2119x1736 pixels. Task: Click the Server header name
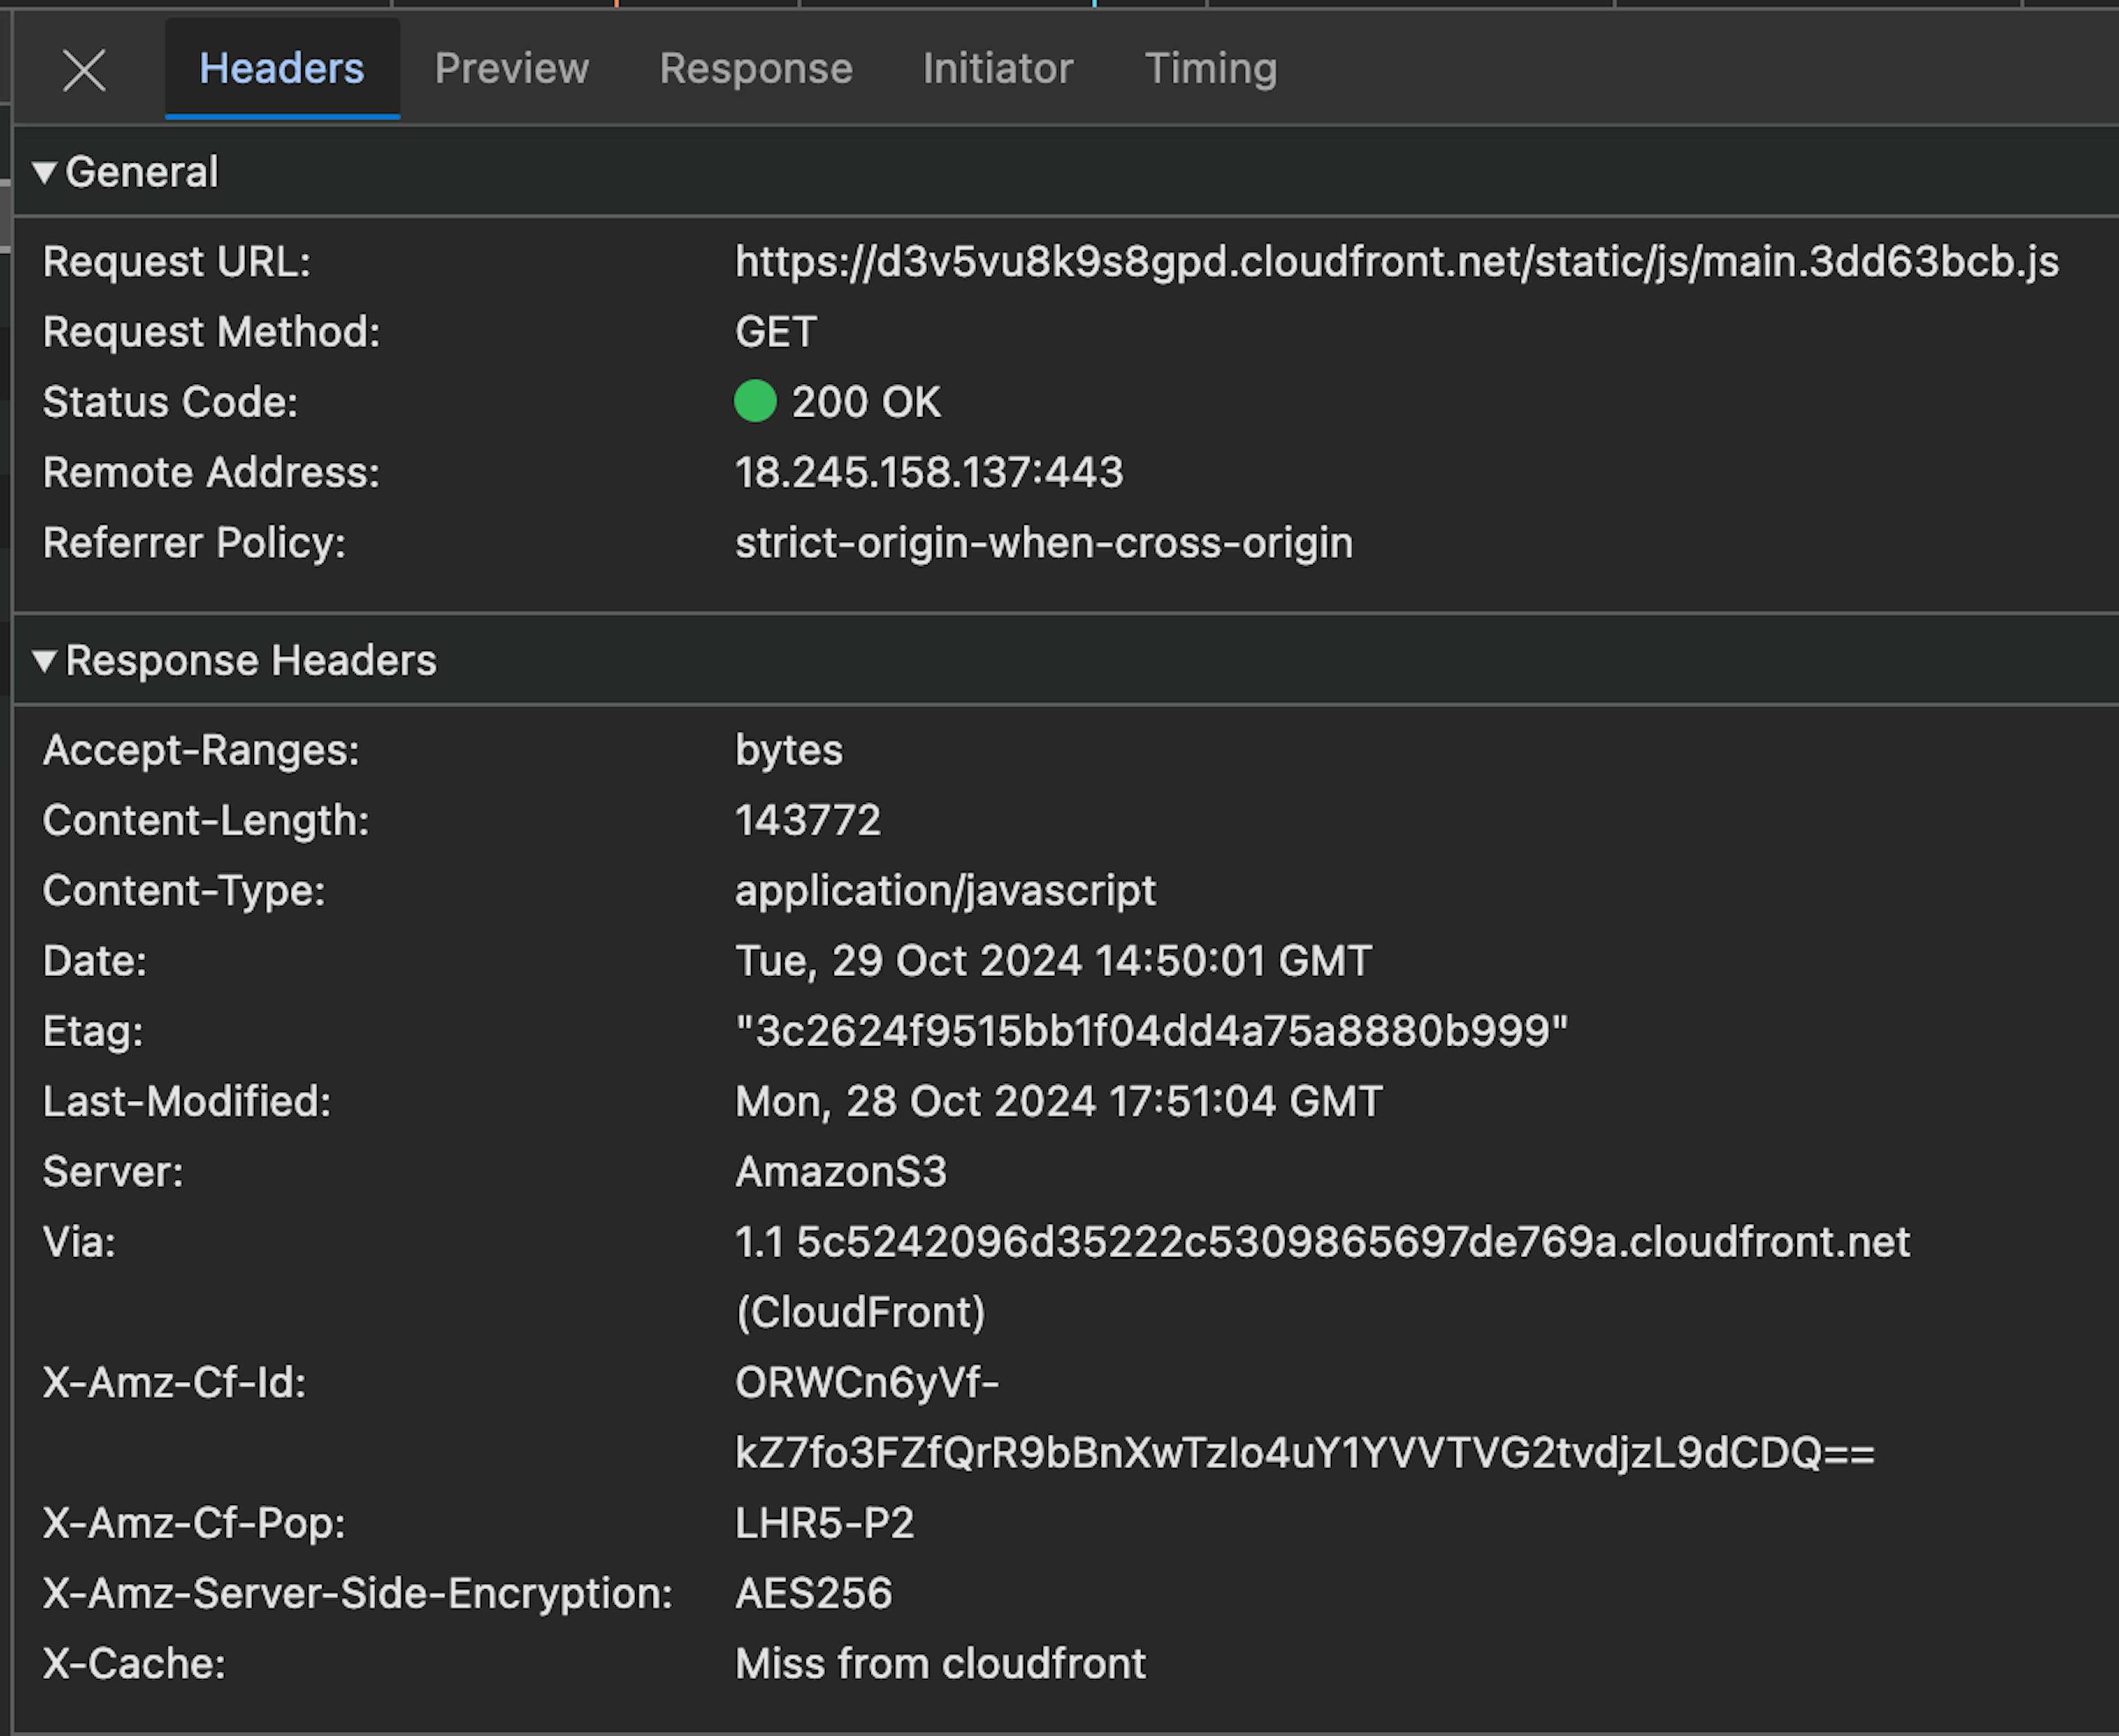click(x=113, y=1172)
